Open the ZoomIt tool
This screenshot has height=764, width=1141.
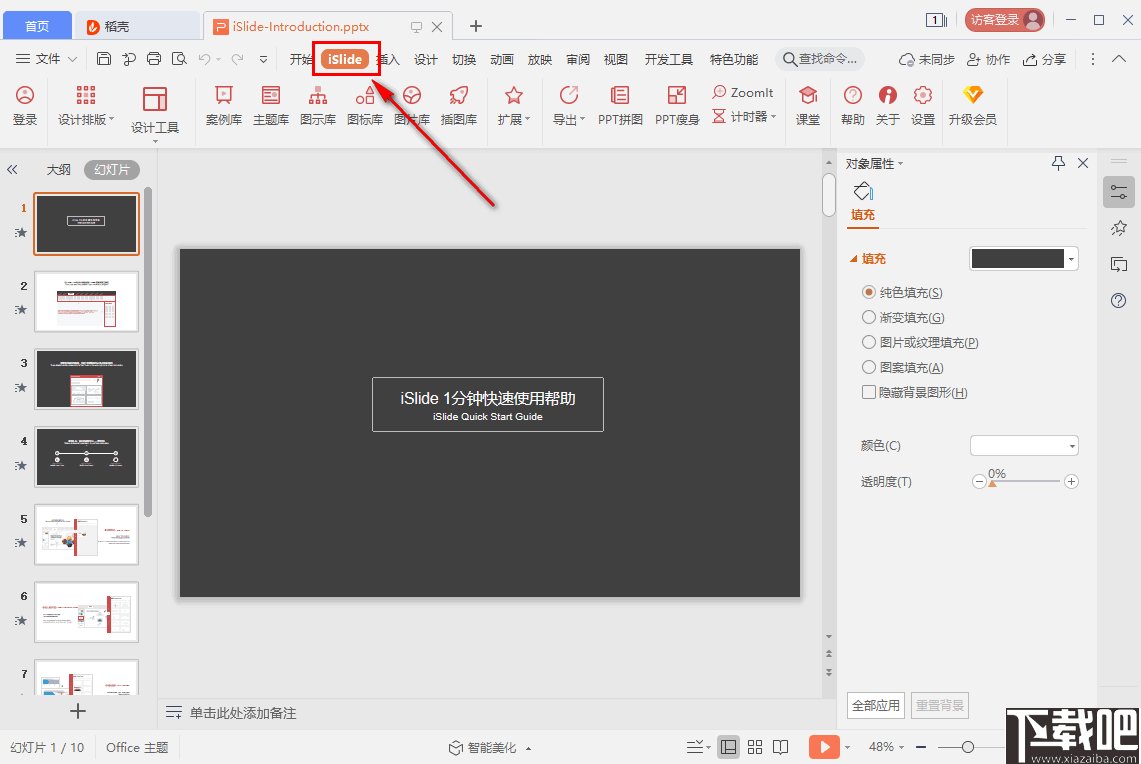[743, 92]
